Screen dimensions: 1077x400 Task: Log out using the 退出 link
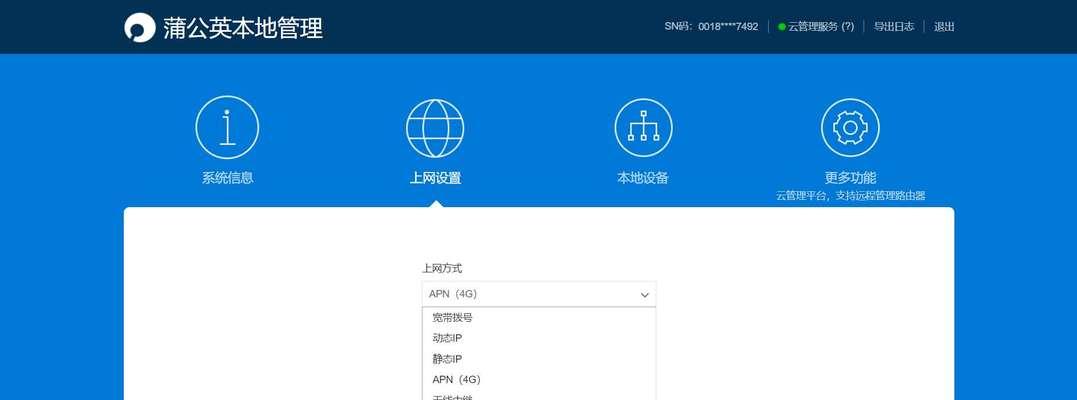point(944,27)
